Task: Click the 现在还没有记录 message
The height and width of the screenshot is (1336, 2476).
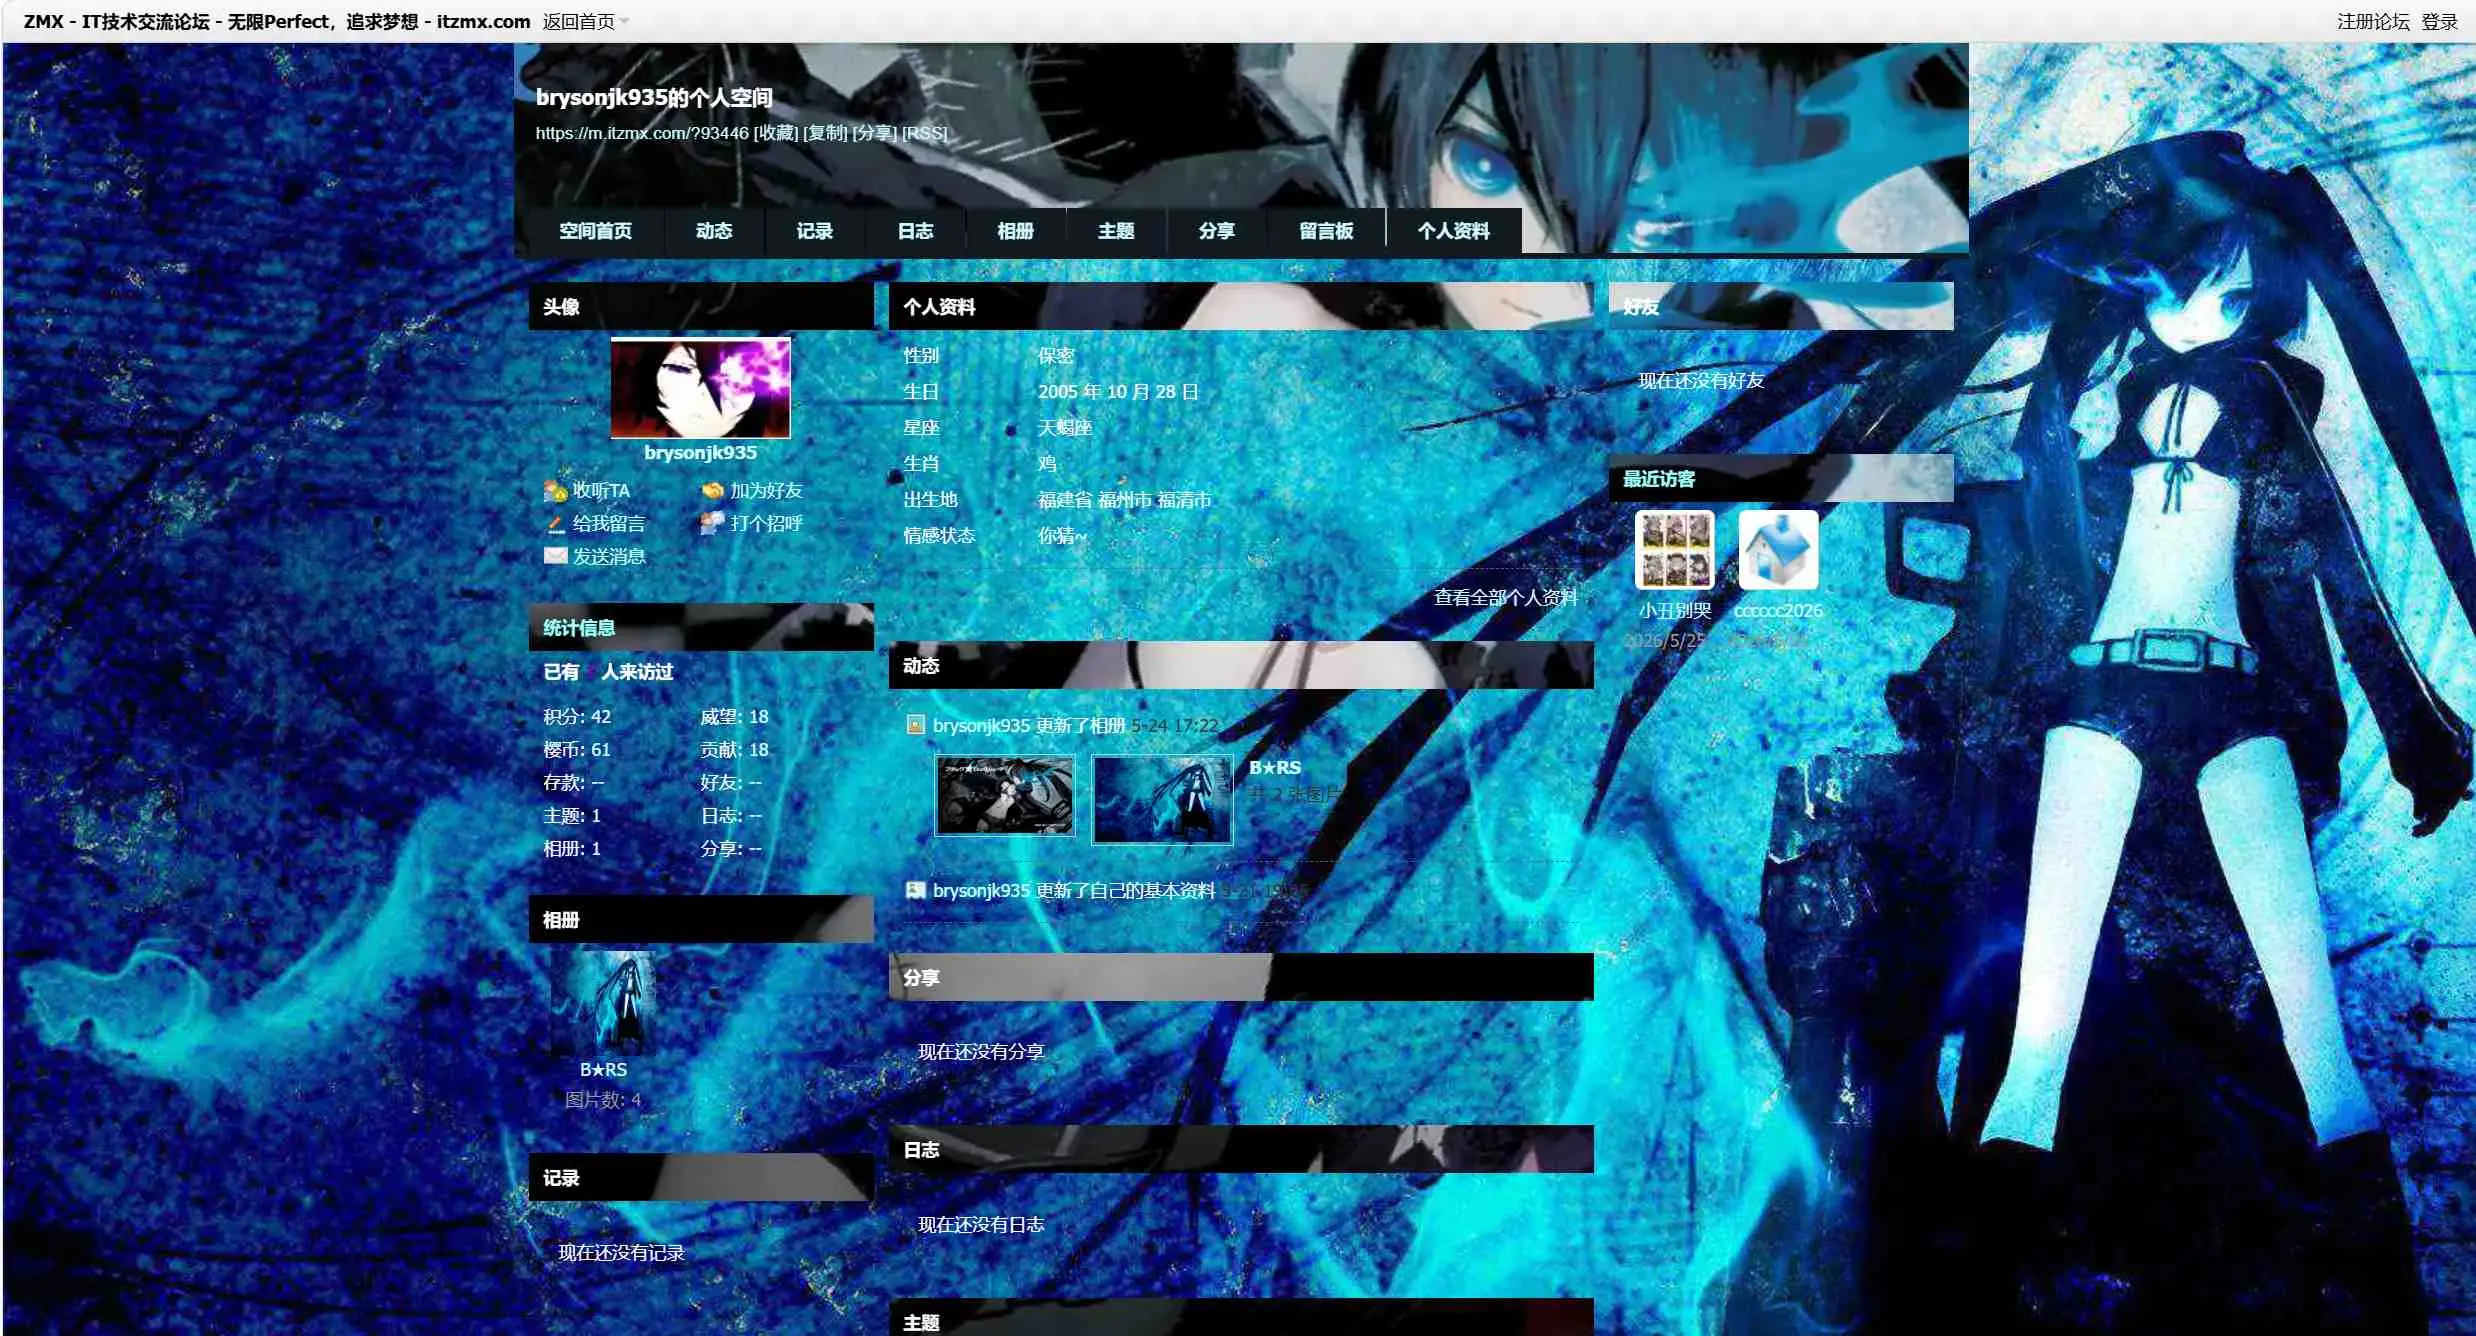Action: 621,1252
